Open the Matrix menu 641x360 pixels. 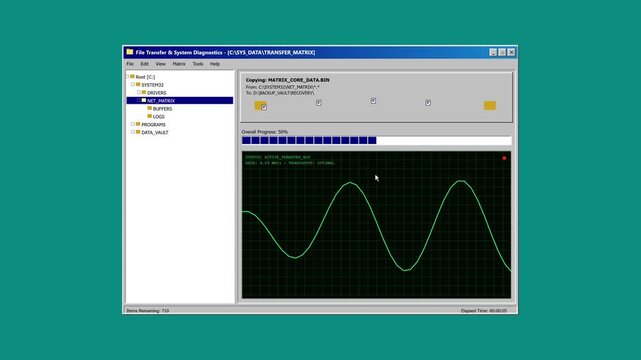click(x=179, y=64)
